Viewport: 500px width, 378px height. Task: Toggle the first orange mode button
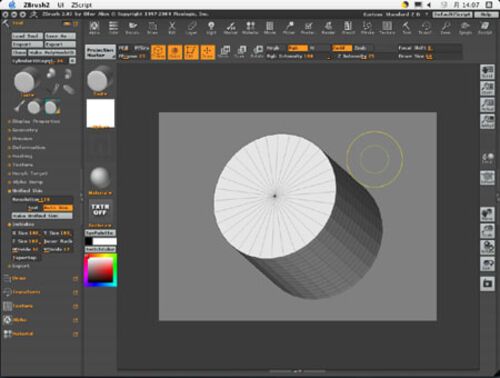point(158,52)
